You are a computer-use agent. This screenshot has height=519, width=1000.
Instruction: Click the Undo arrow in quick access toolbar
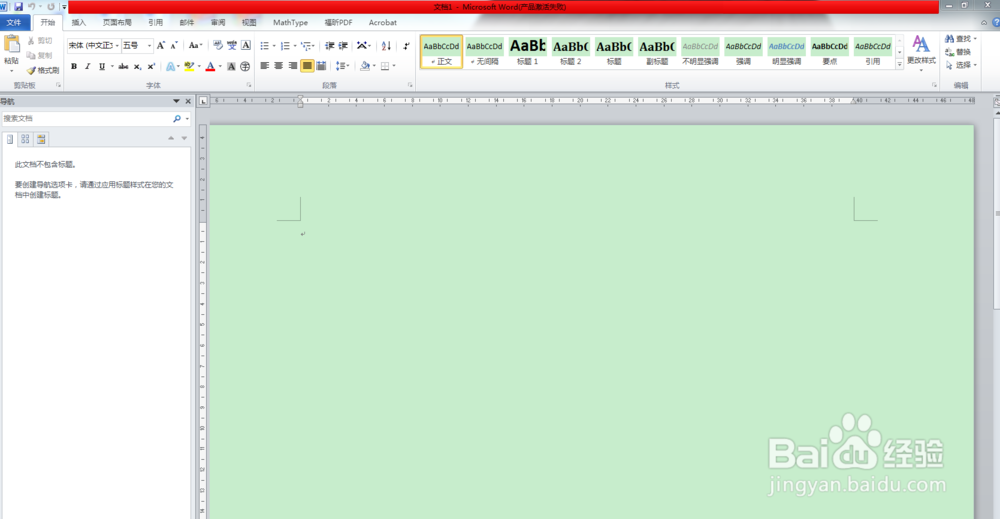[31, 7]
